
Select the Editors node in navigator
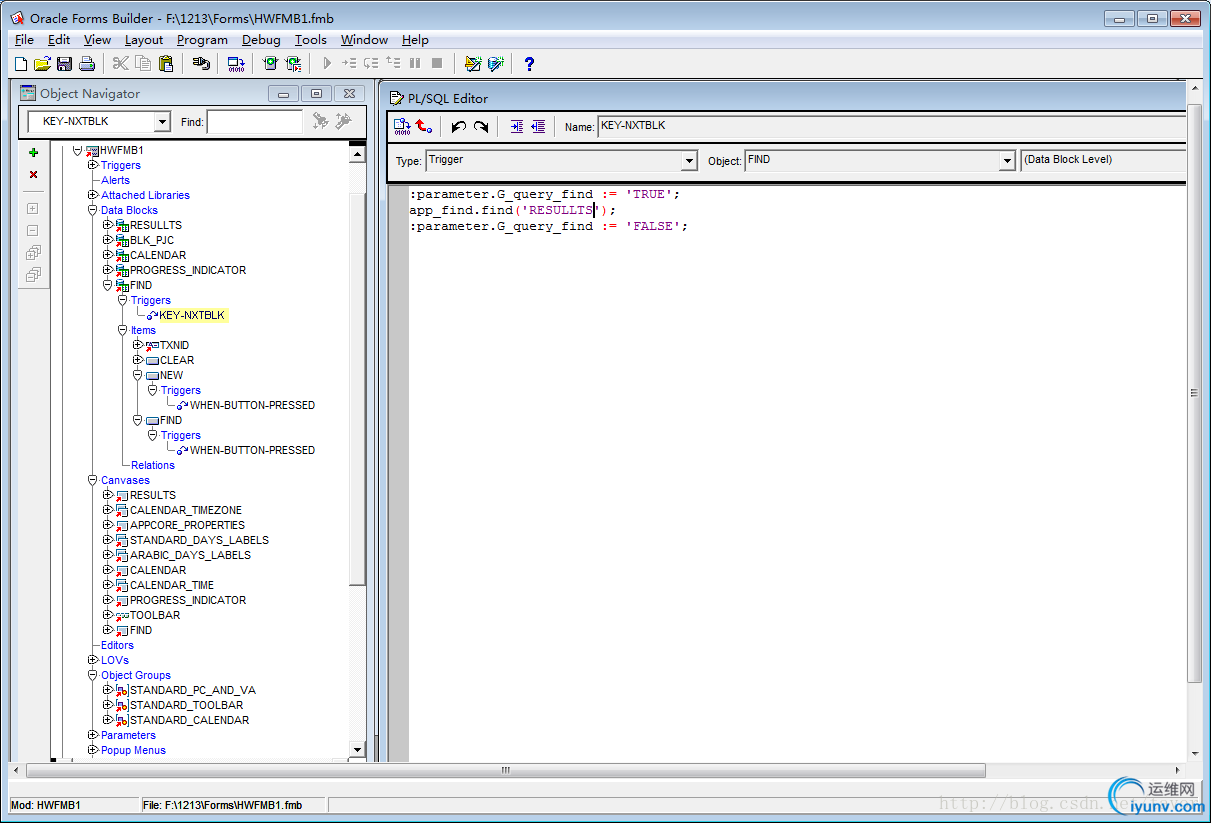click(x=117, y=645)
